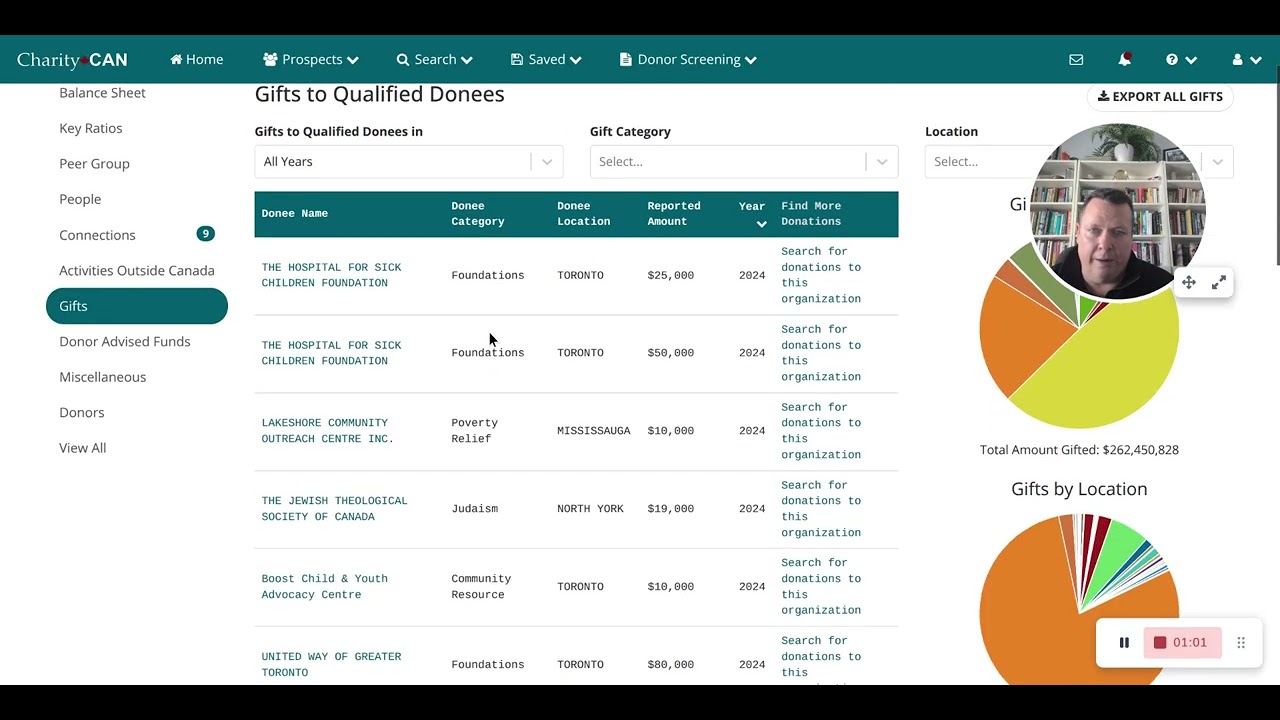Click the Poverty Relief category cell
This screenshot has height=720, width=1280.
pyautogui.click(x=475, y=431)
